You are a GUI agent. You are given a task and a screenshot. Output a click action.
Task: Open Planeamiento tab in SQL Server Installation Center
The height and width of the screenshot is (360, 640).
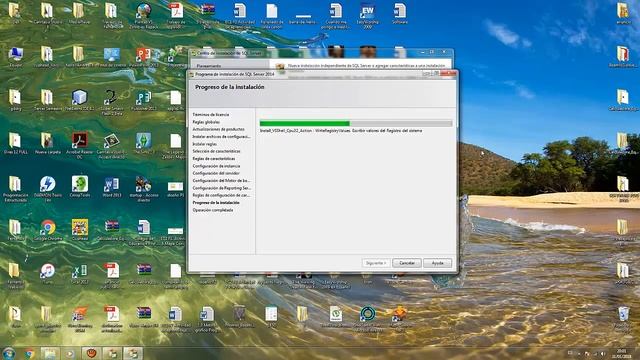coord(209,66)
